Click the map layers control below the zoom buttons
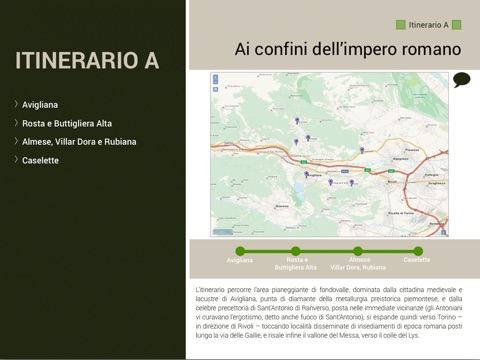480x360 pixels. pyautogui.click(x=216, y=89)
